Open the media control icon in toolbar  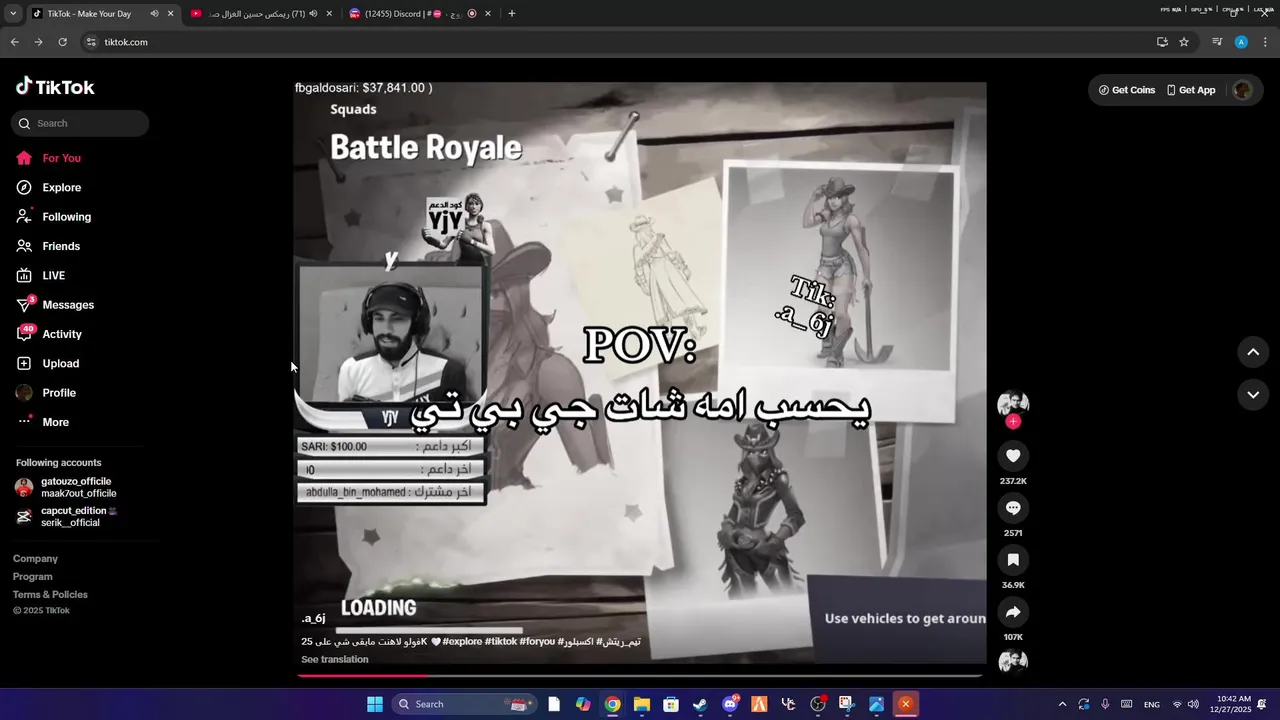point(1217,42)
